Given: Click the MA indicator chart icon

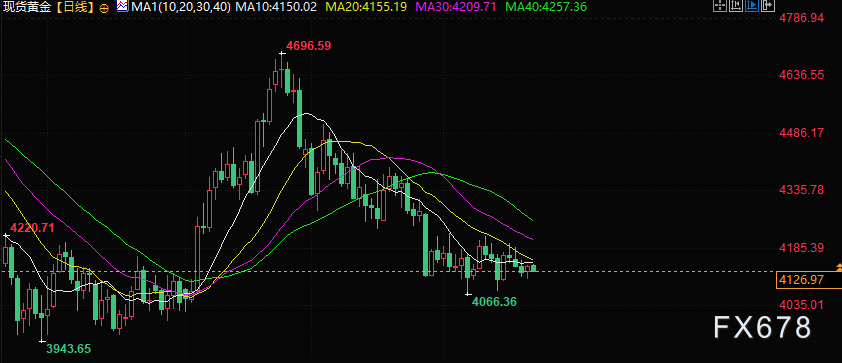Looking at the screenshot, I should (x=122, y=6).
